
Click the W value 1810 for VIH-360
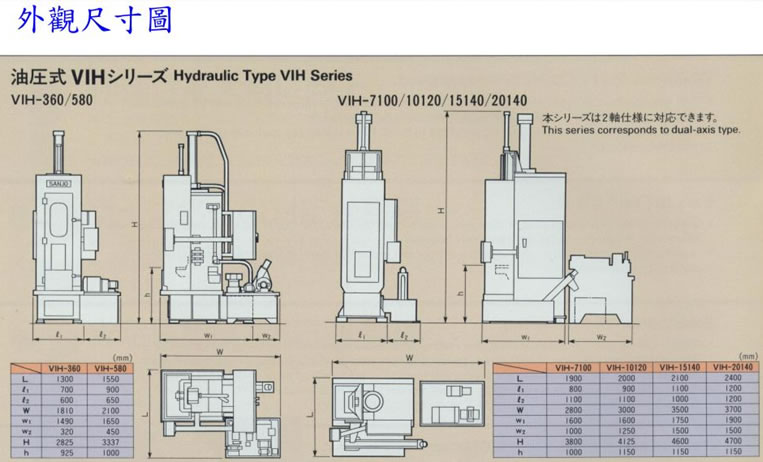click(x=65, y=410)
